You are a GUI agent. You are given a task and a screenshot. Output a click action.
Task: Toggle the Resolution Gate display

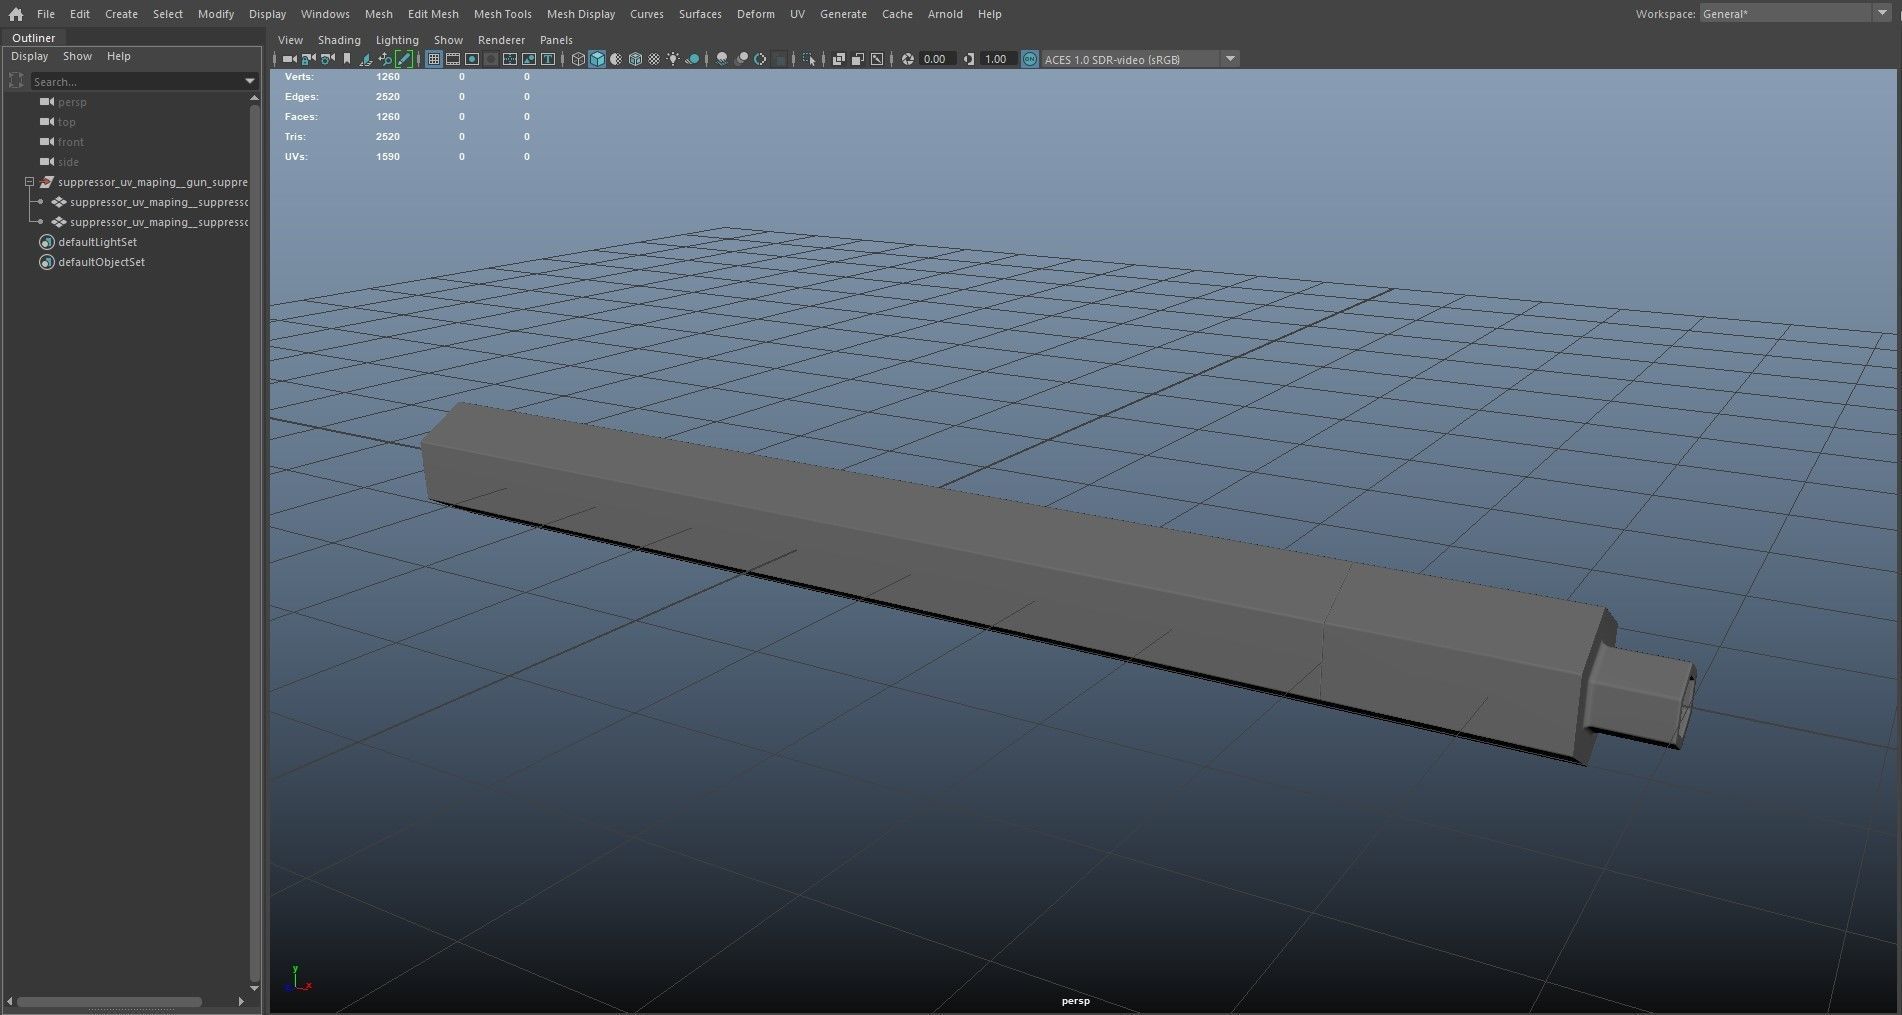click(x=472, y=59)
